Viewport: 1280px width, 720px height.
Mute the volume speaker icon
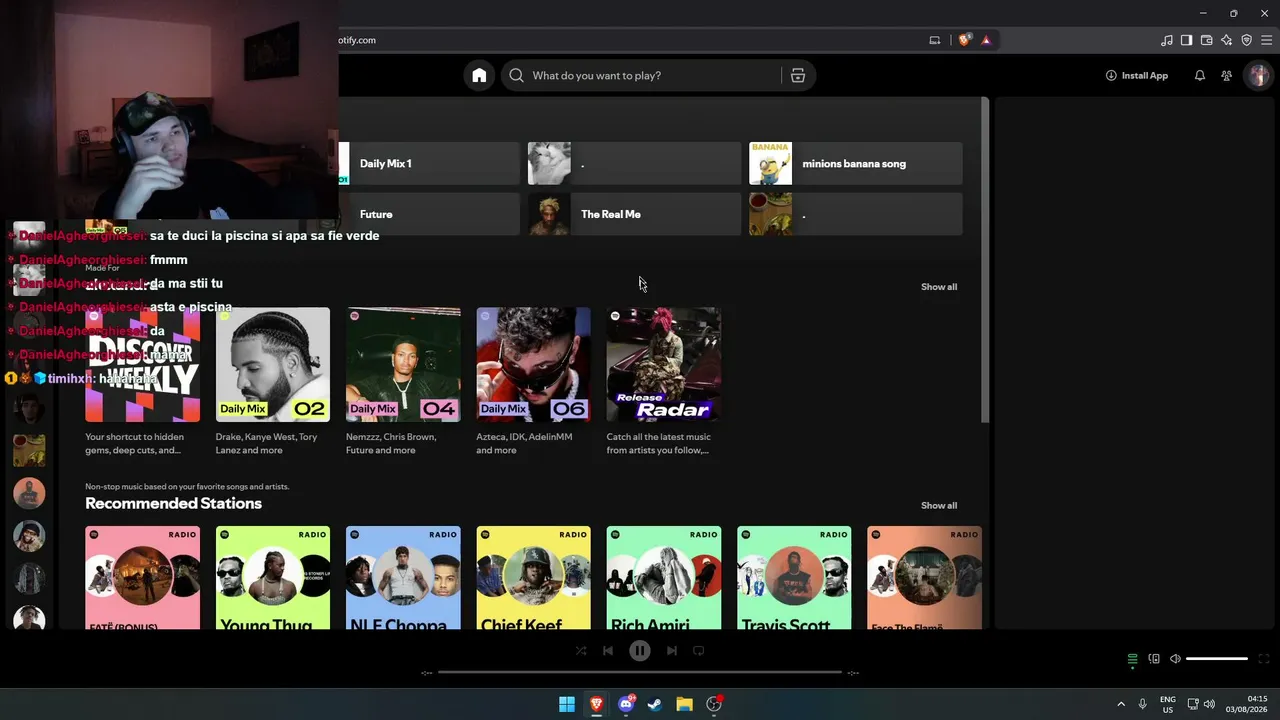(x=1175, y=659)
